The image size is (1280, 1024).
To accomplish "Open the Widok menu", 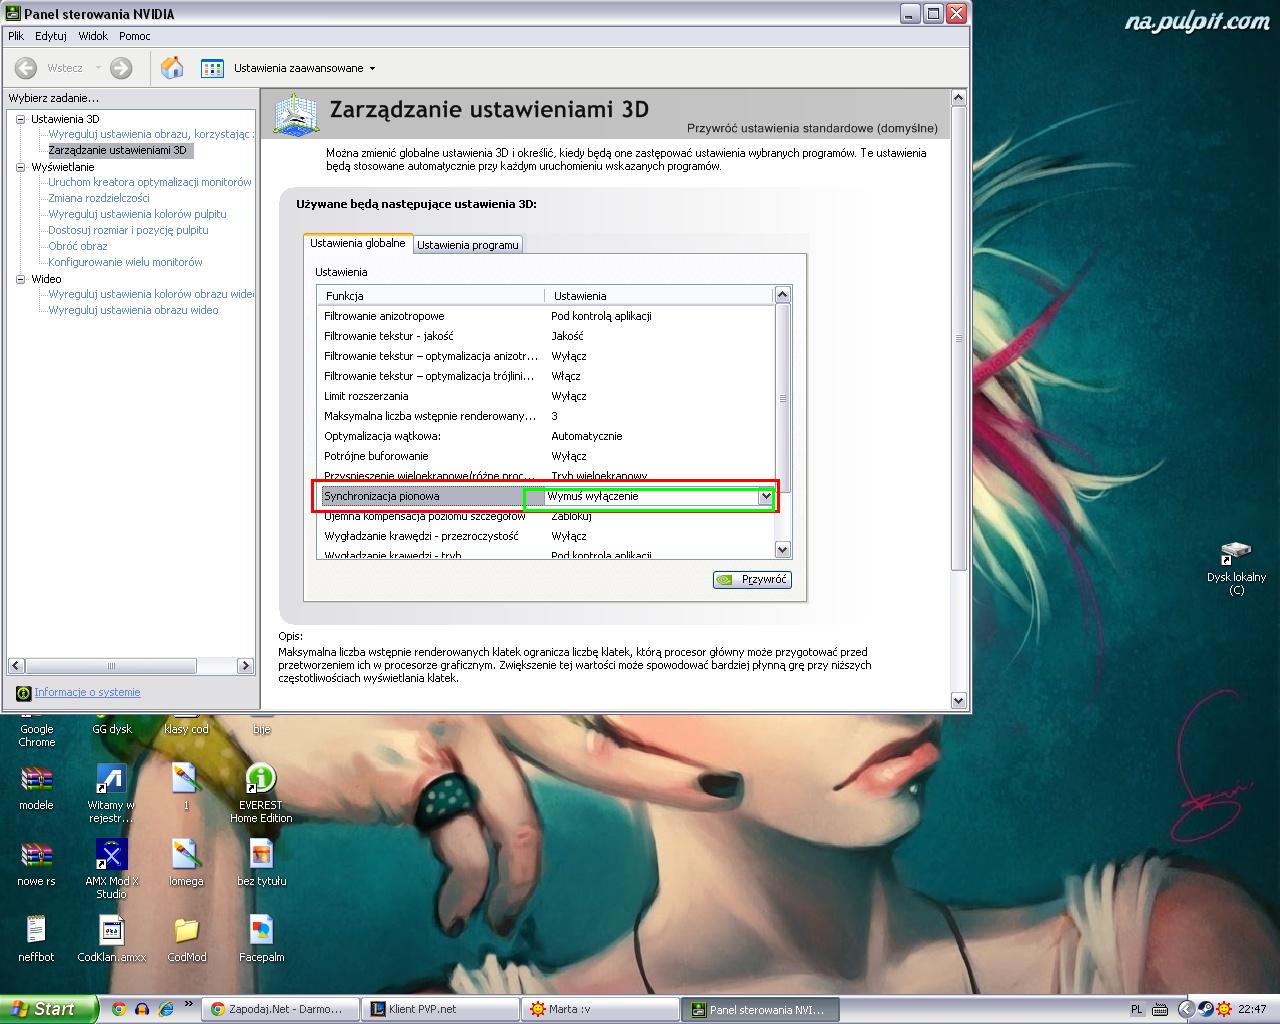I will (x=93, y=36).
